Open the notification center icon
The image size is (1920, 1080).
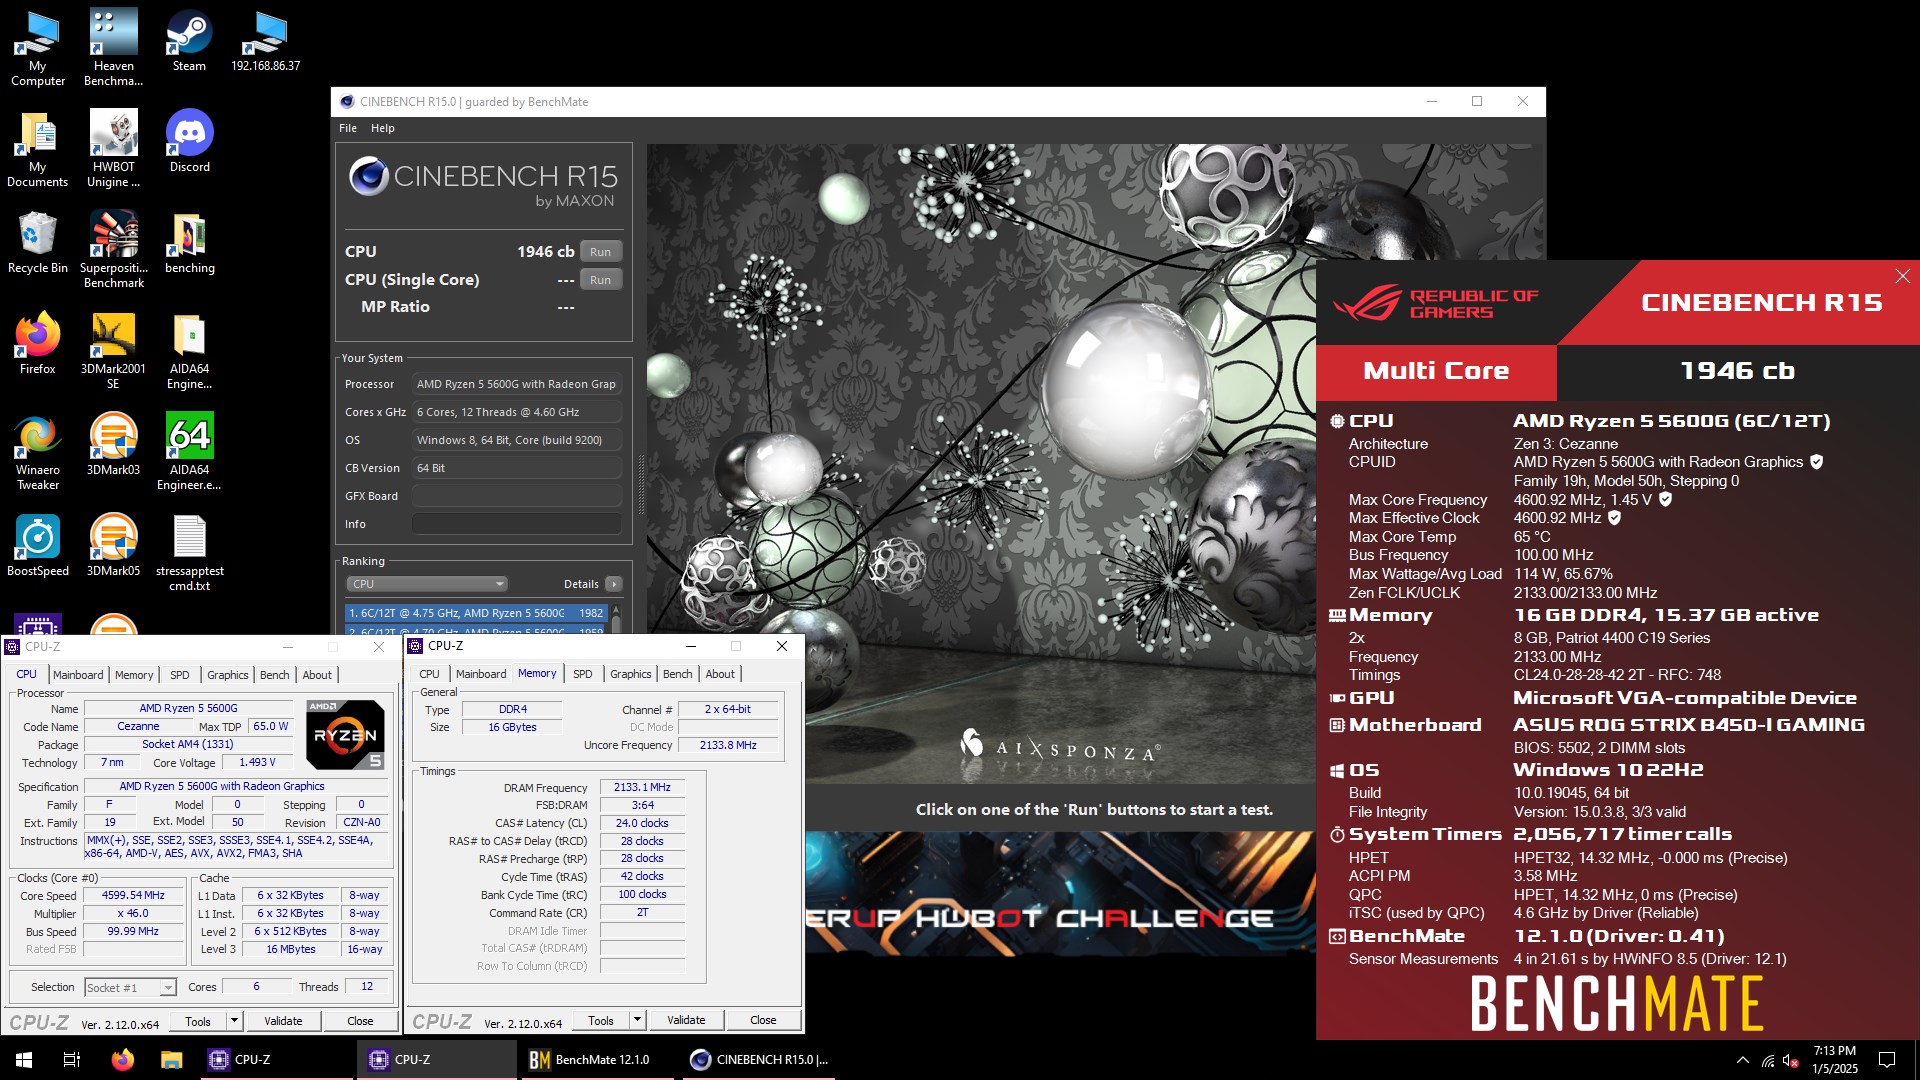point(1887,1060)
